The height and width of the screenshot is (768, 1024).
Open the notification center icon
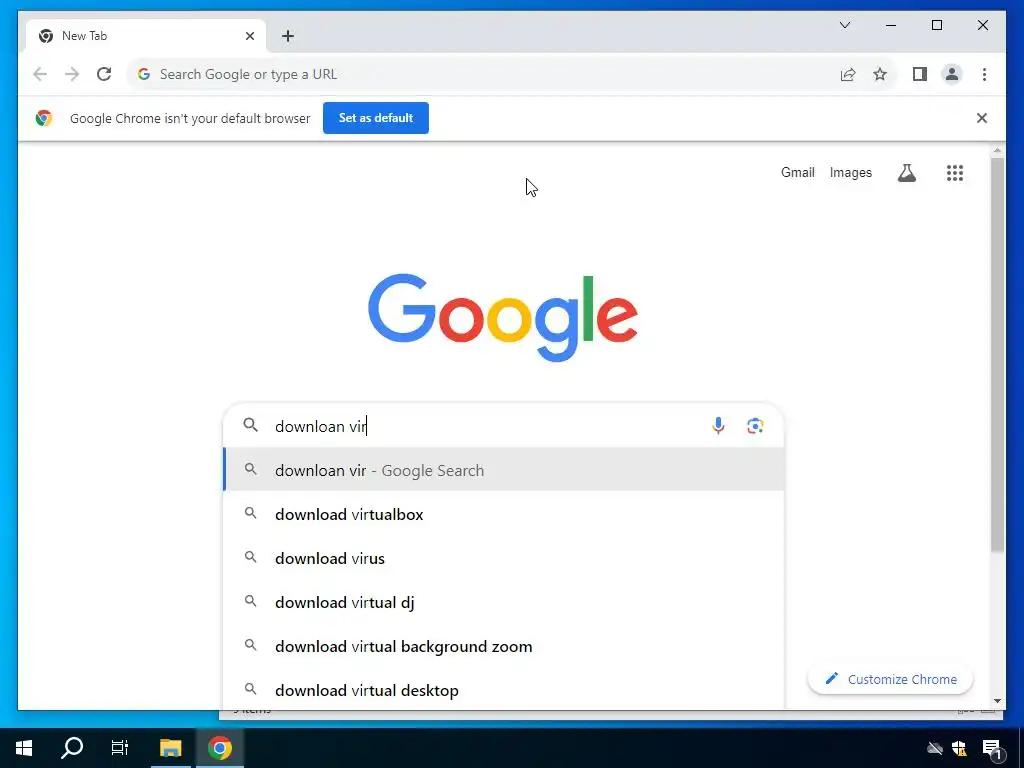point(992,748)
